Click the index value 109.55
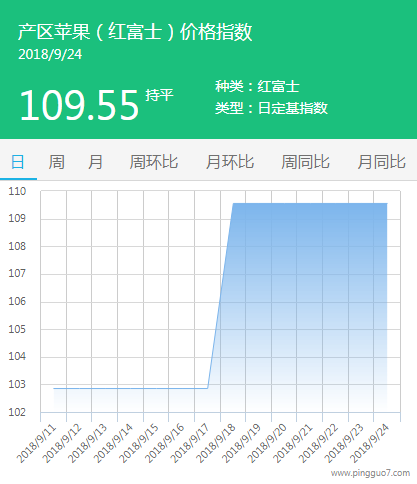Screen dimensions: 417x484 pos(79,105)
